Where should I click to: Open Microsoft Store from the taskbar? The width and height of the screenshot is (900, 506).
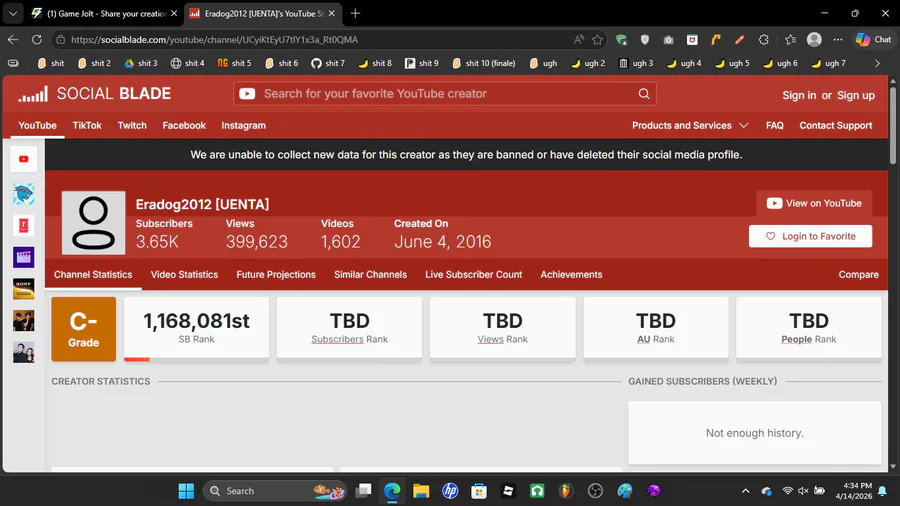(x=479, y=491)
